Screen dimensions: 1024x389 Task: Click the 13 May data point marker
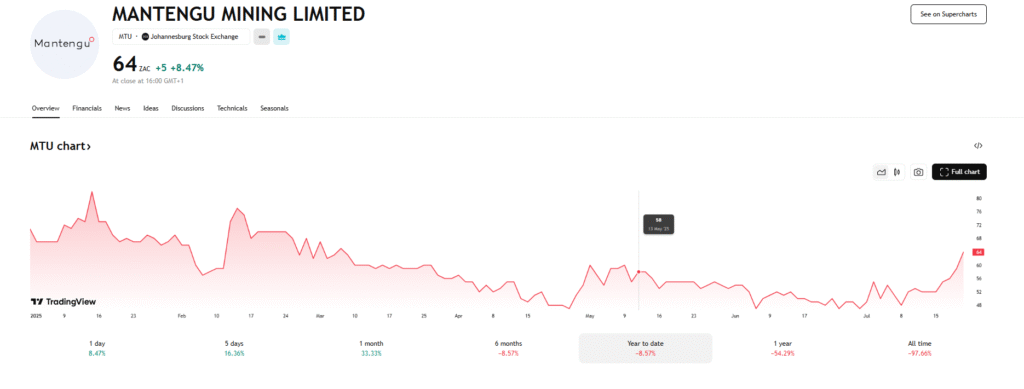[638, 272]
